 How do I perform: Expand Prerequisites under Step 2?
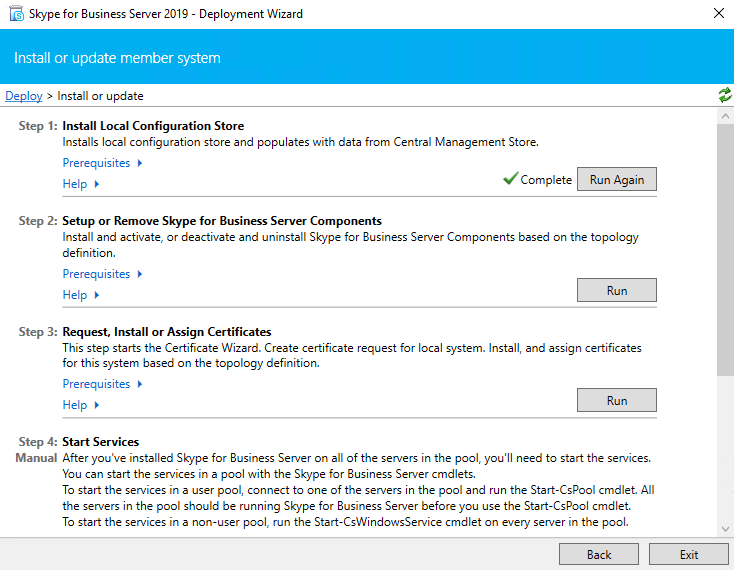pyautogui.click(x=102, y=274)
